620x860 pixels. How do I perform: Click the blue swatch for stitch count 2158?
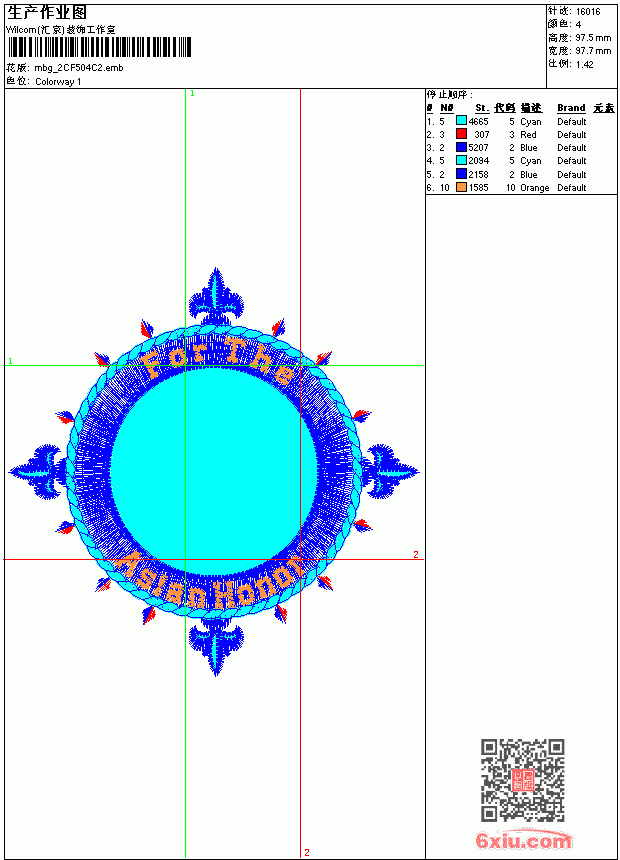tap(461, 174)
